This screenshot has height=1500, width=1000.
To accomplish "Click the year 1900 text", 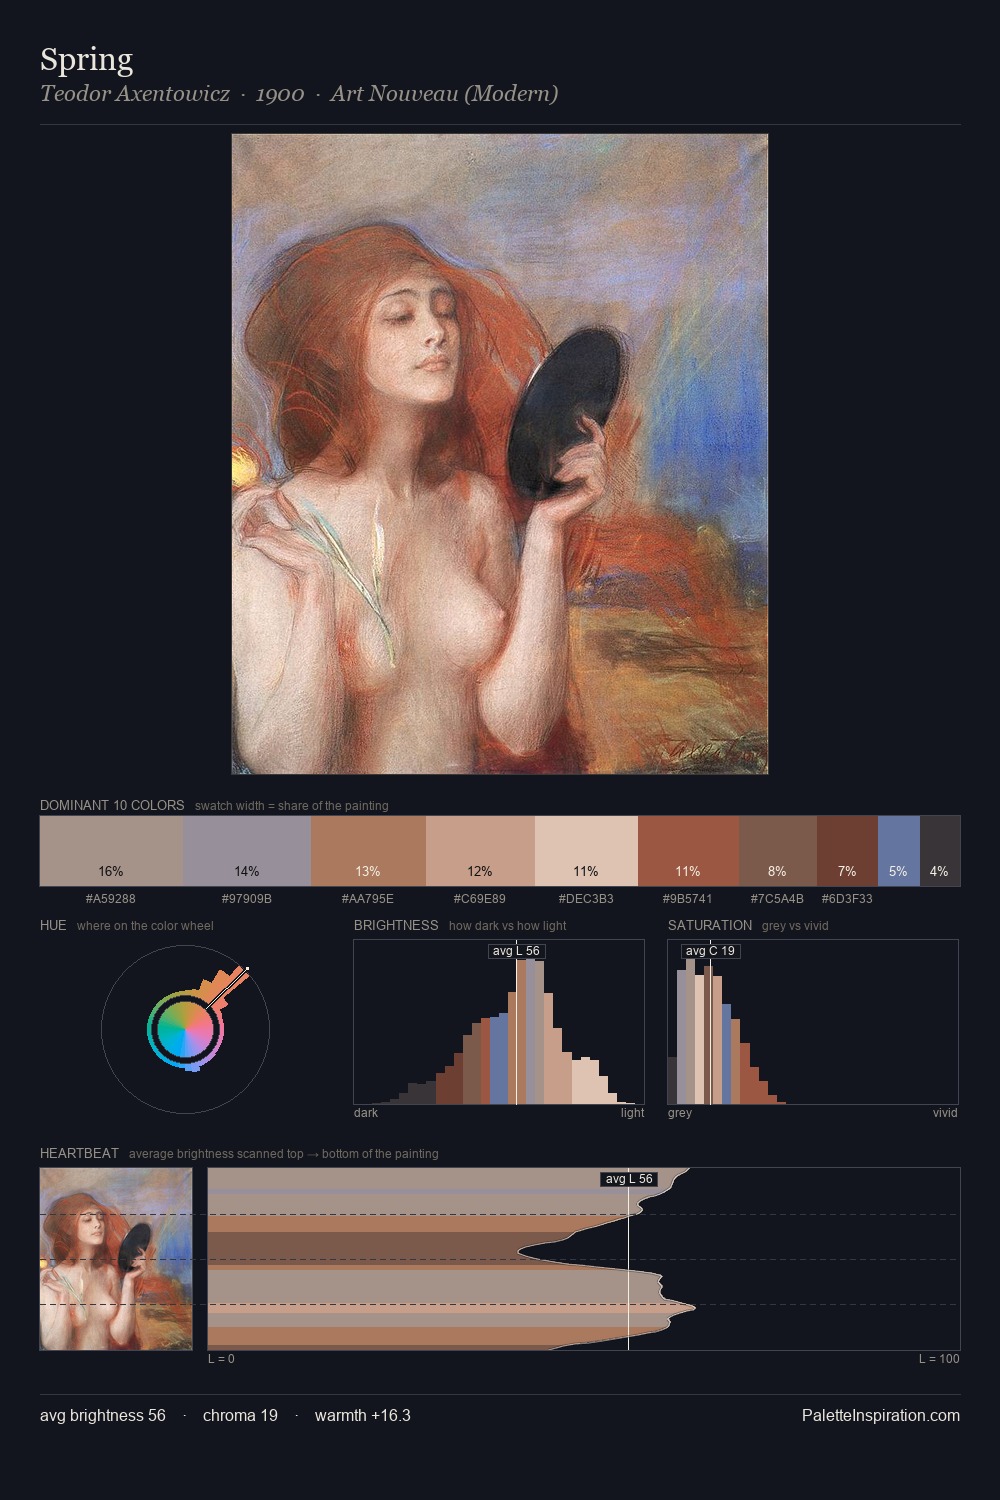I will pos(280,94).
